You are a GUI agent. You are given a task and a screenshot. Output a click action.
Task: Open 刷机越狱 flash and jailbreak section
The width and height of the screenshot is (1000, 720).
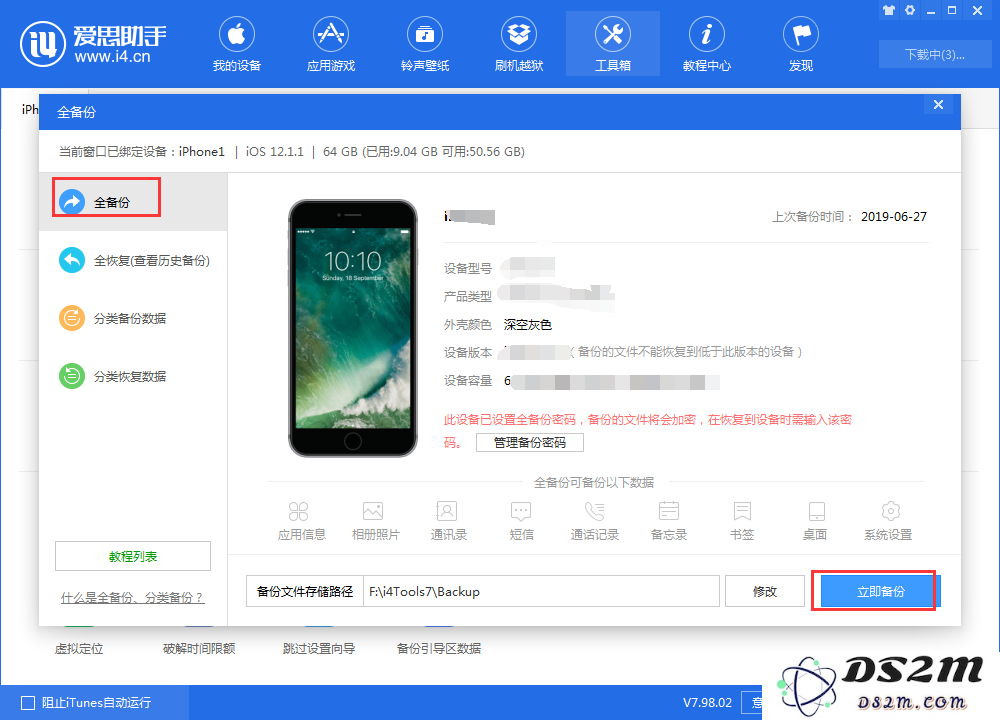point(518,45)
